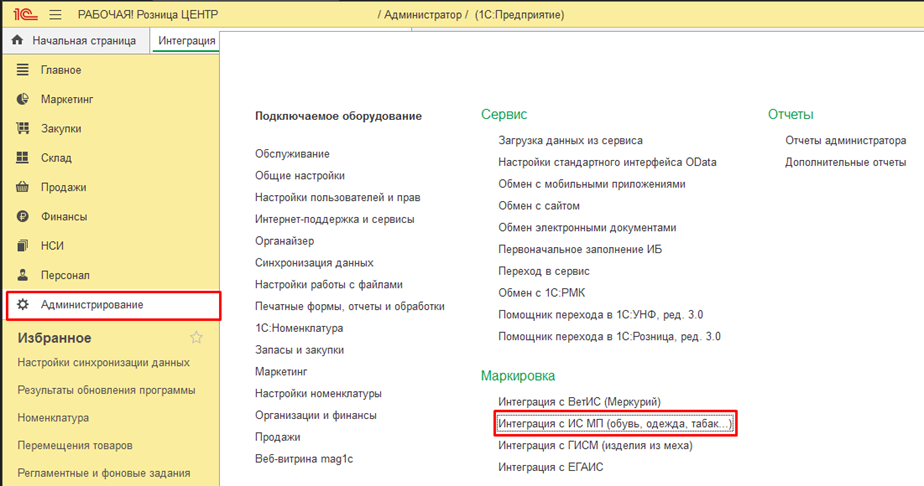924x486 pixels.
Task: Open Маркетинг link in settings list
Action: [x=281, y=372]
